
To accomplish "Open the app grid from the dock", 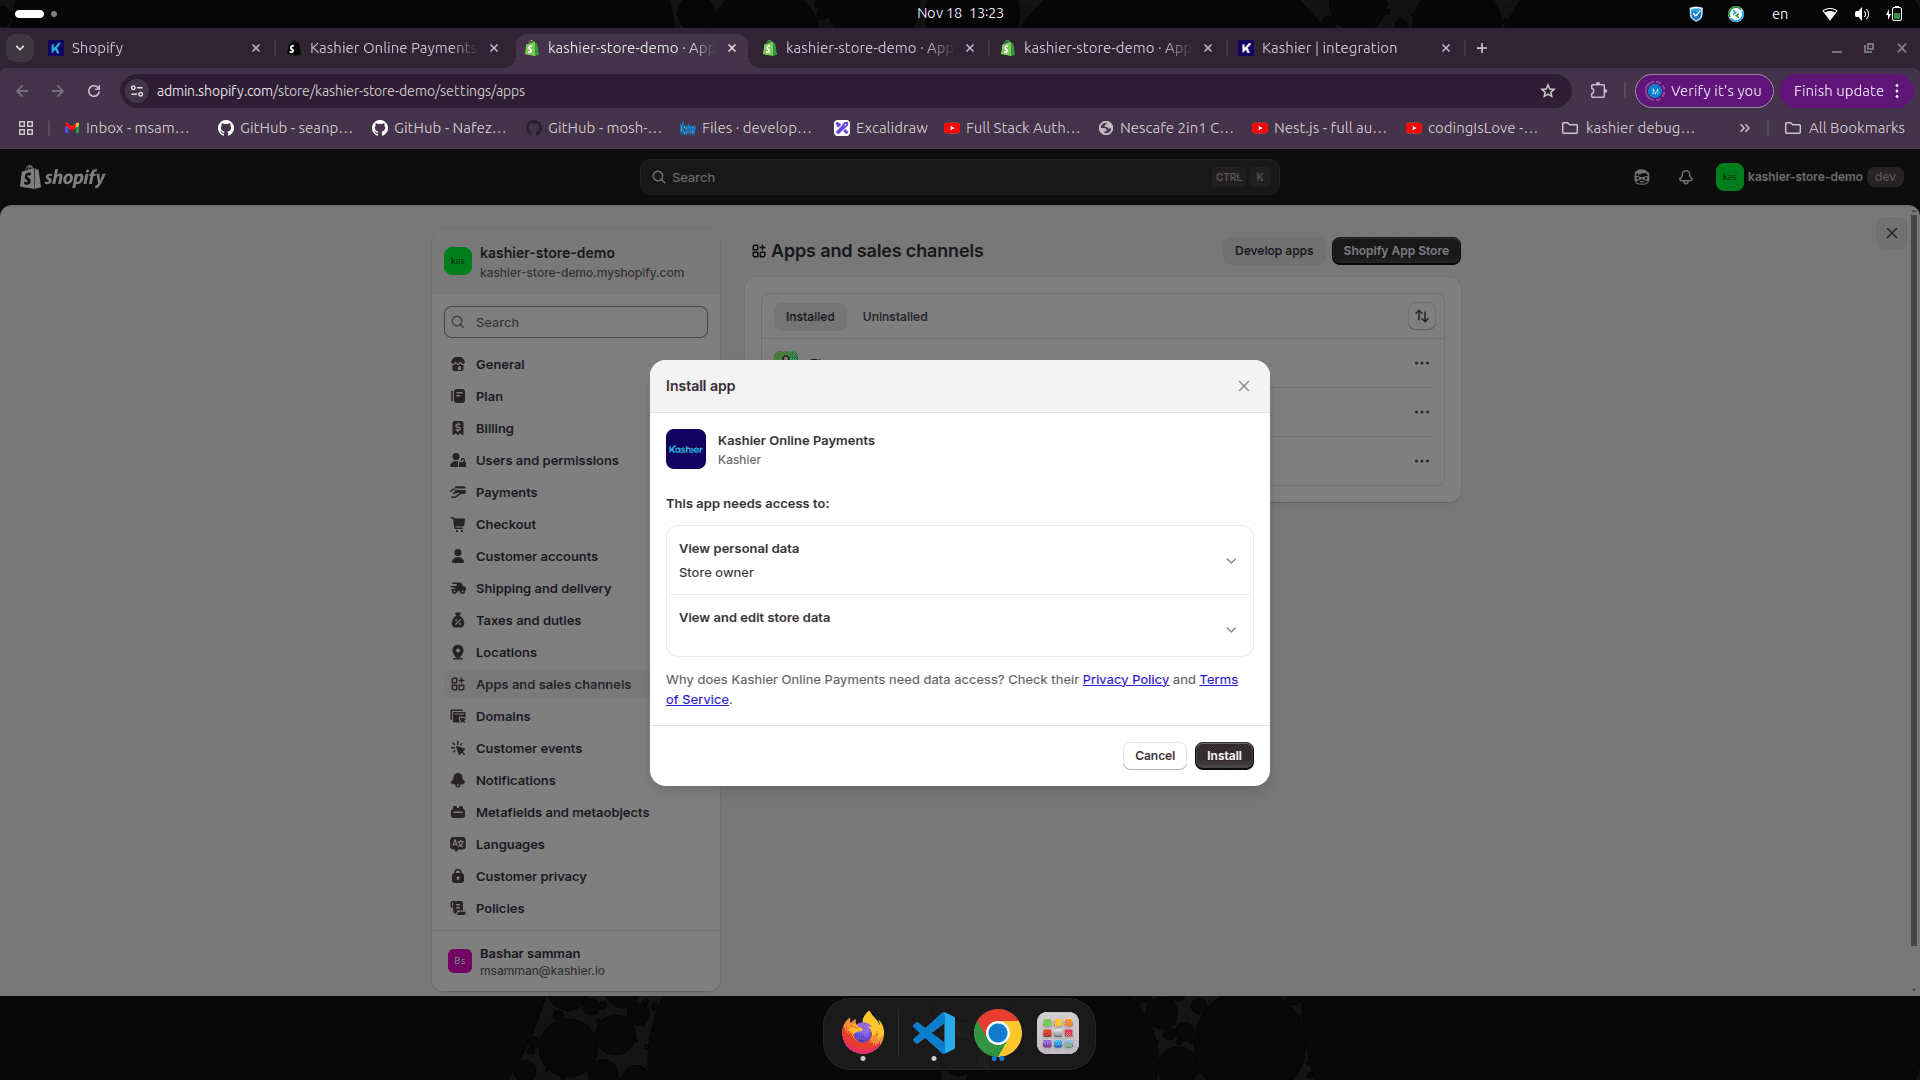I will [x=1057, y=1034].
